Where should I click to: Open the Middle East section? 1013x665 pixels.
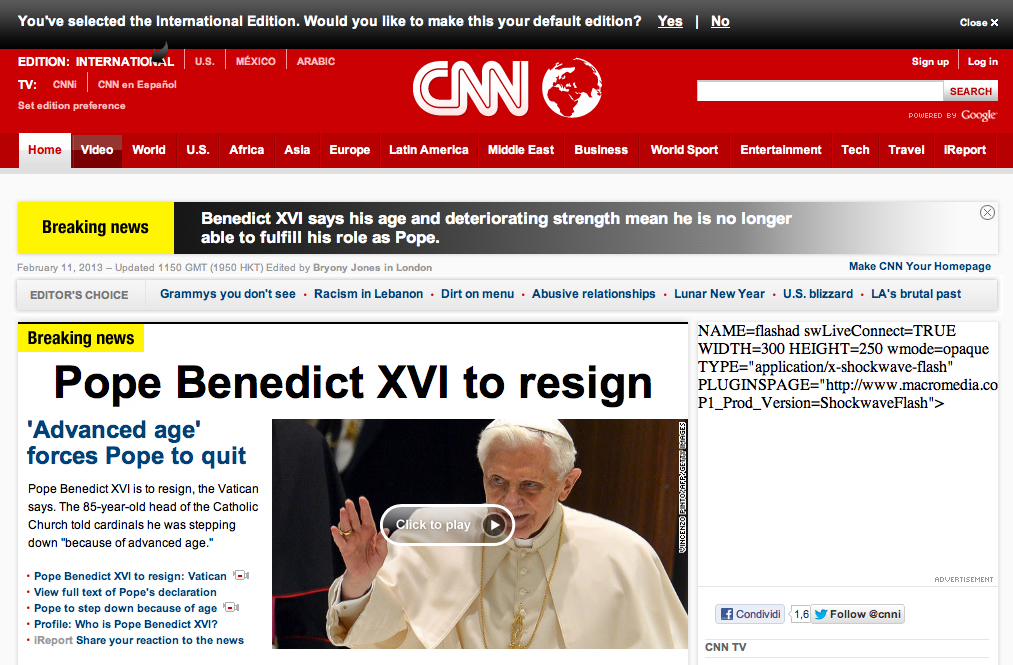click(x=521, y=150)
